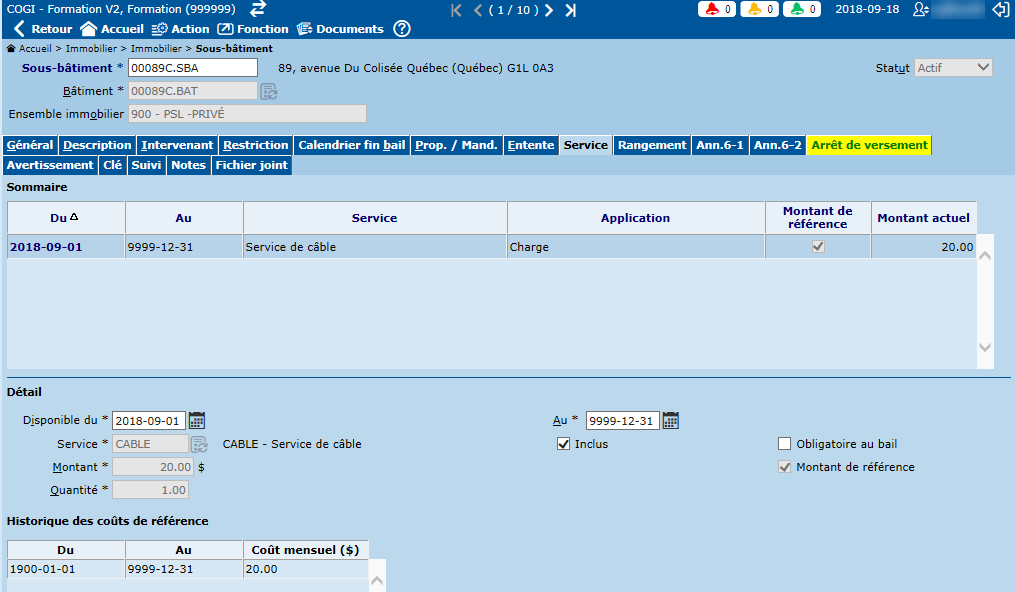
Task: Go to the last record arrow
Action: click(x=570, y=10)
